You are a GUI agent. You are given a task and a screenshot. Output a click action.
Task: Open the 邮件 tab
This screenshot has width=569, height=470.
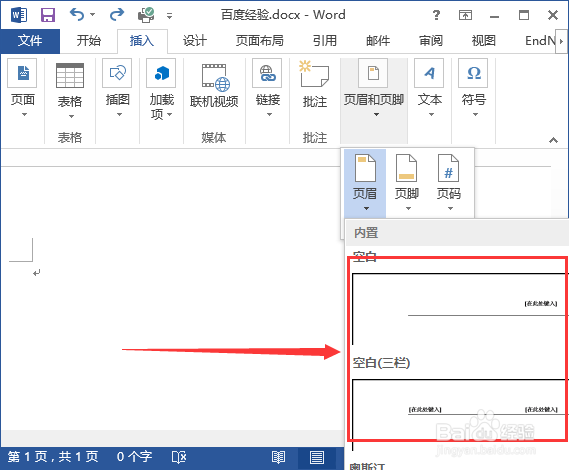point(378,41)
